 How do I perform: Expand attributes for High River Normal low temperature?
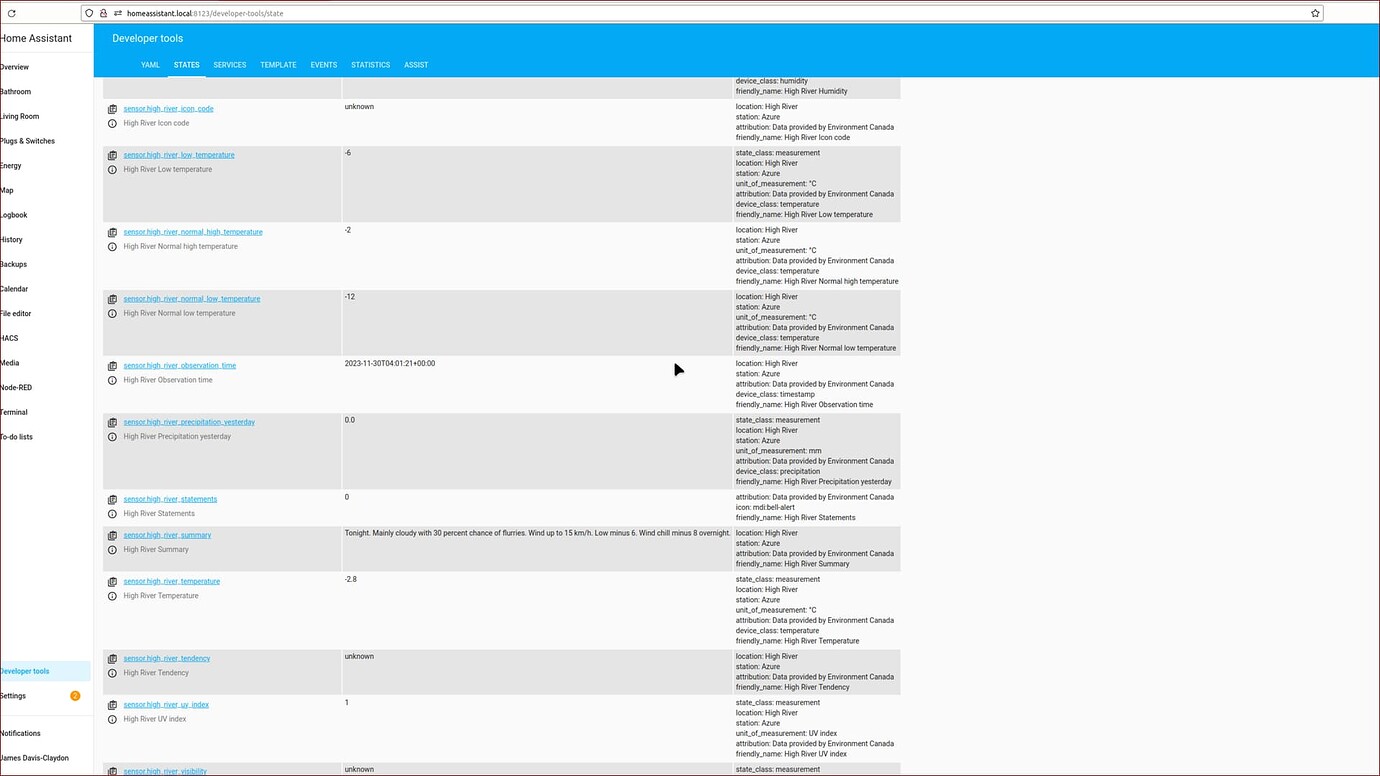[x=816, y=322]
